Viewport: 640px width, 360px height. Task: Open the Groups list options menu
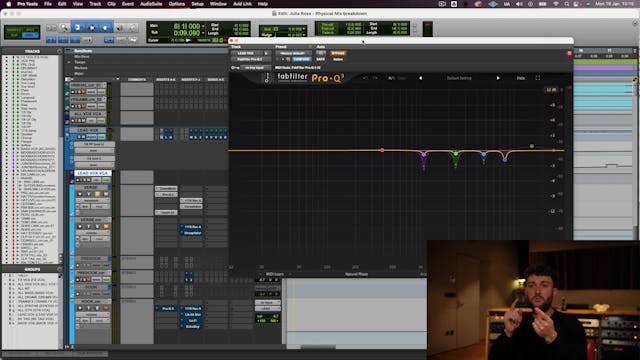[x=60, y=269]
